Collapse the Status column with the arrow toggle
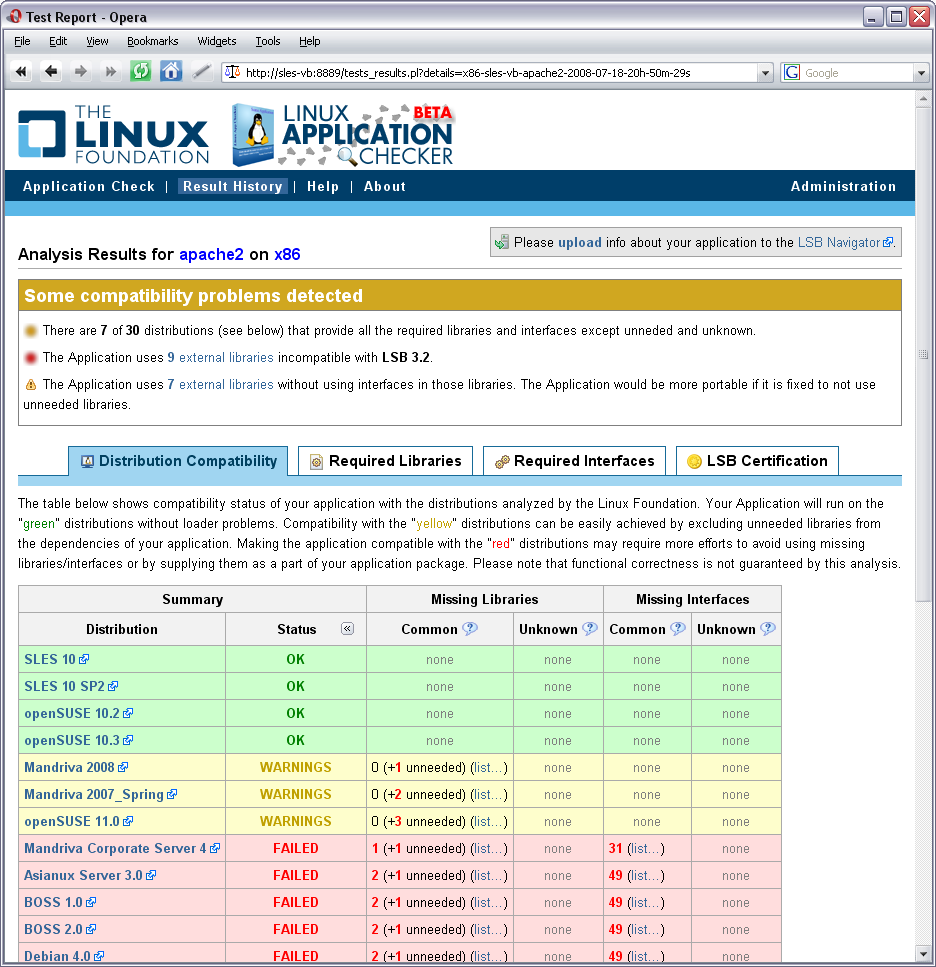Screen dimensions: 936x967 click(347, 628)
